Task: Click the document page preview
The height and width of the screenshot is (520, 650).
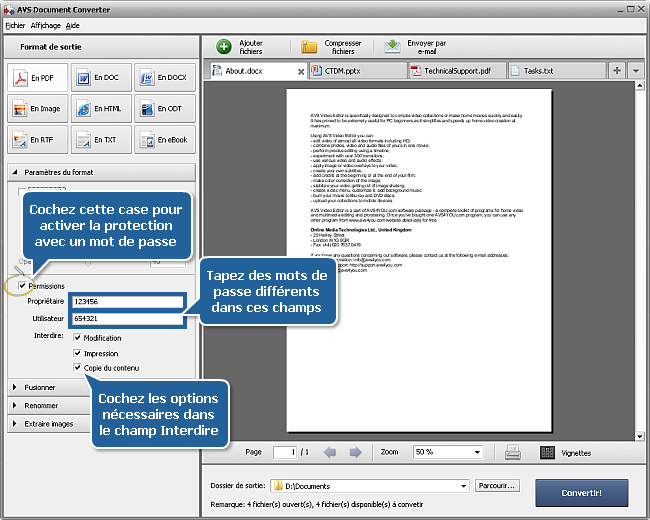Action: [x=419, y=260]
